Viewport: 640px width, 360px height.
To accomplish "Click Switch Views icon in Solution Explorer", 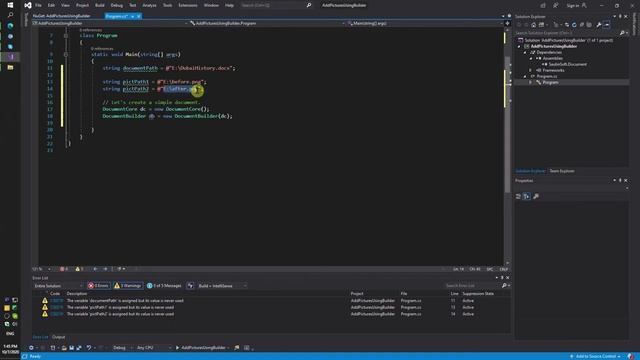I will click(x=542, y=25).
